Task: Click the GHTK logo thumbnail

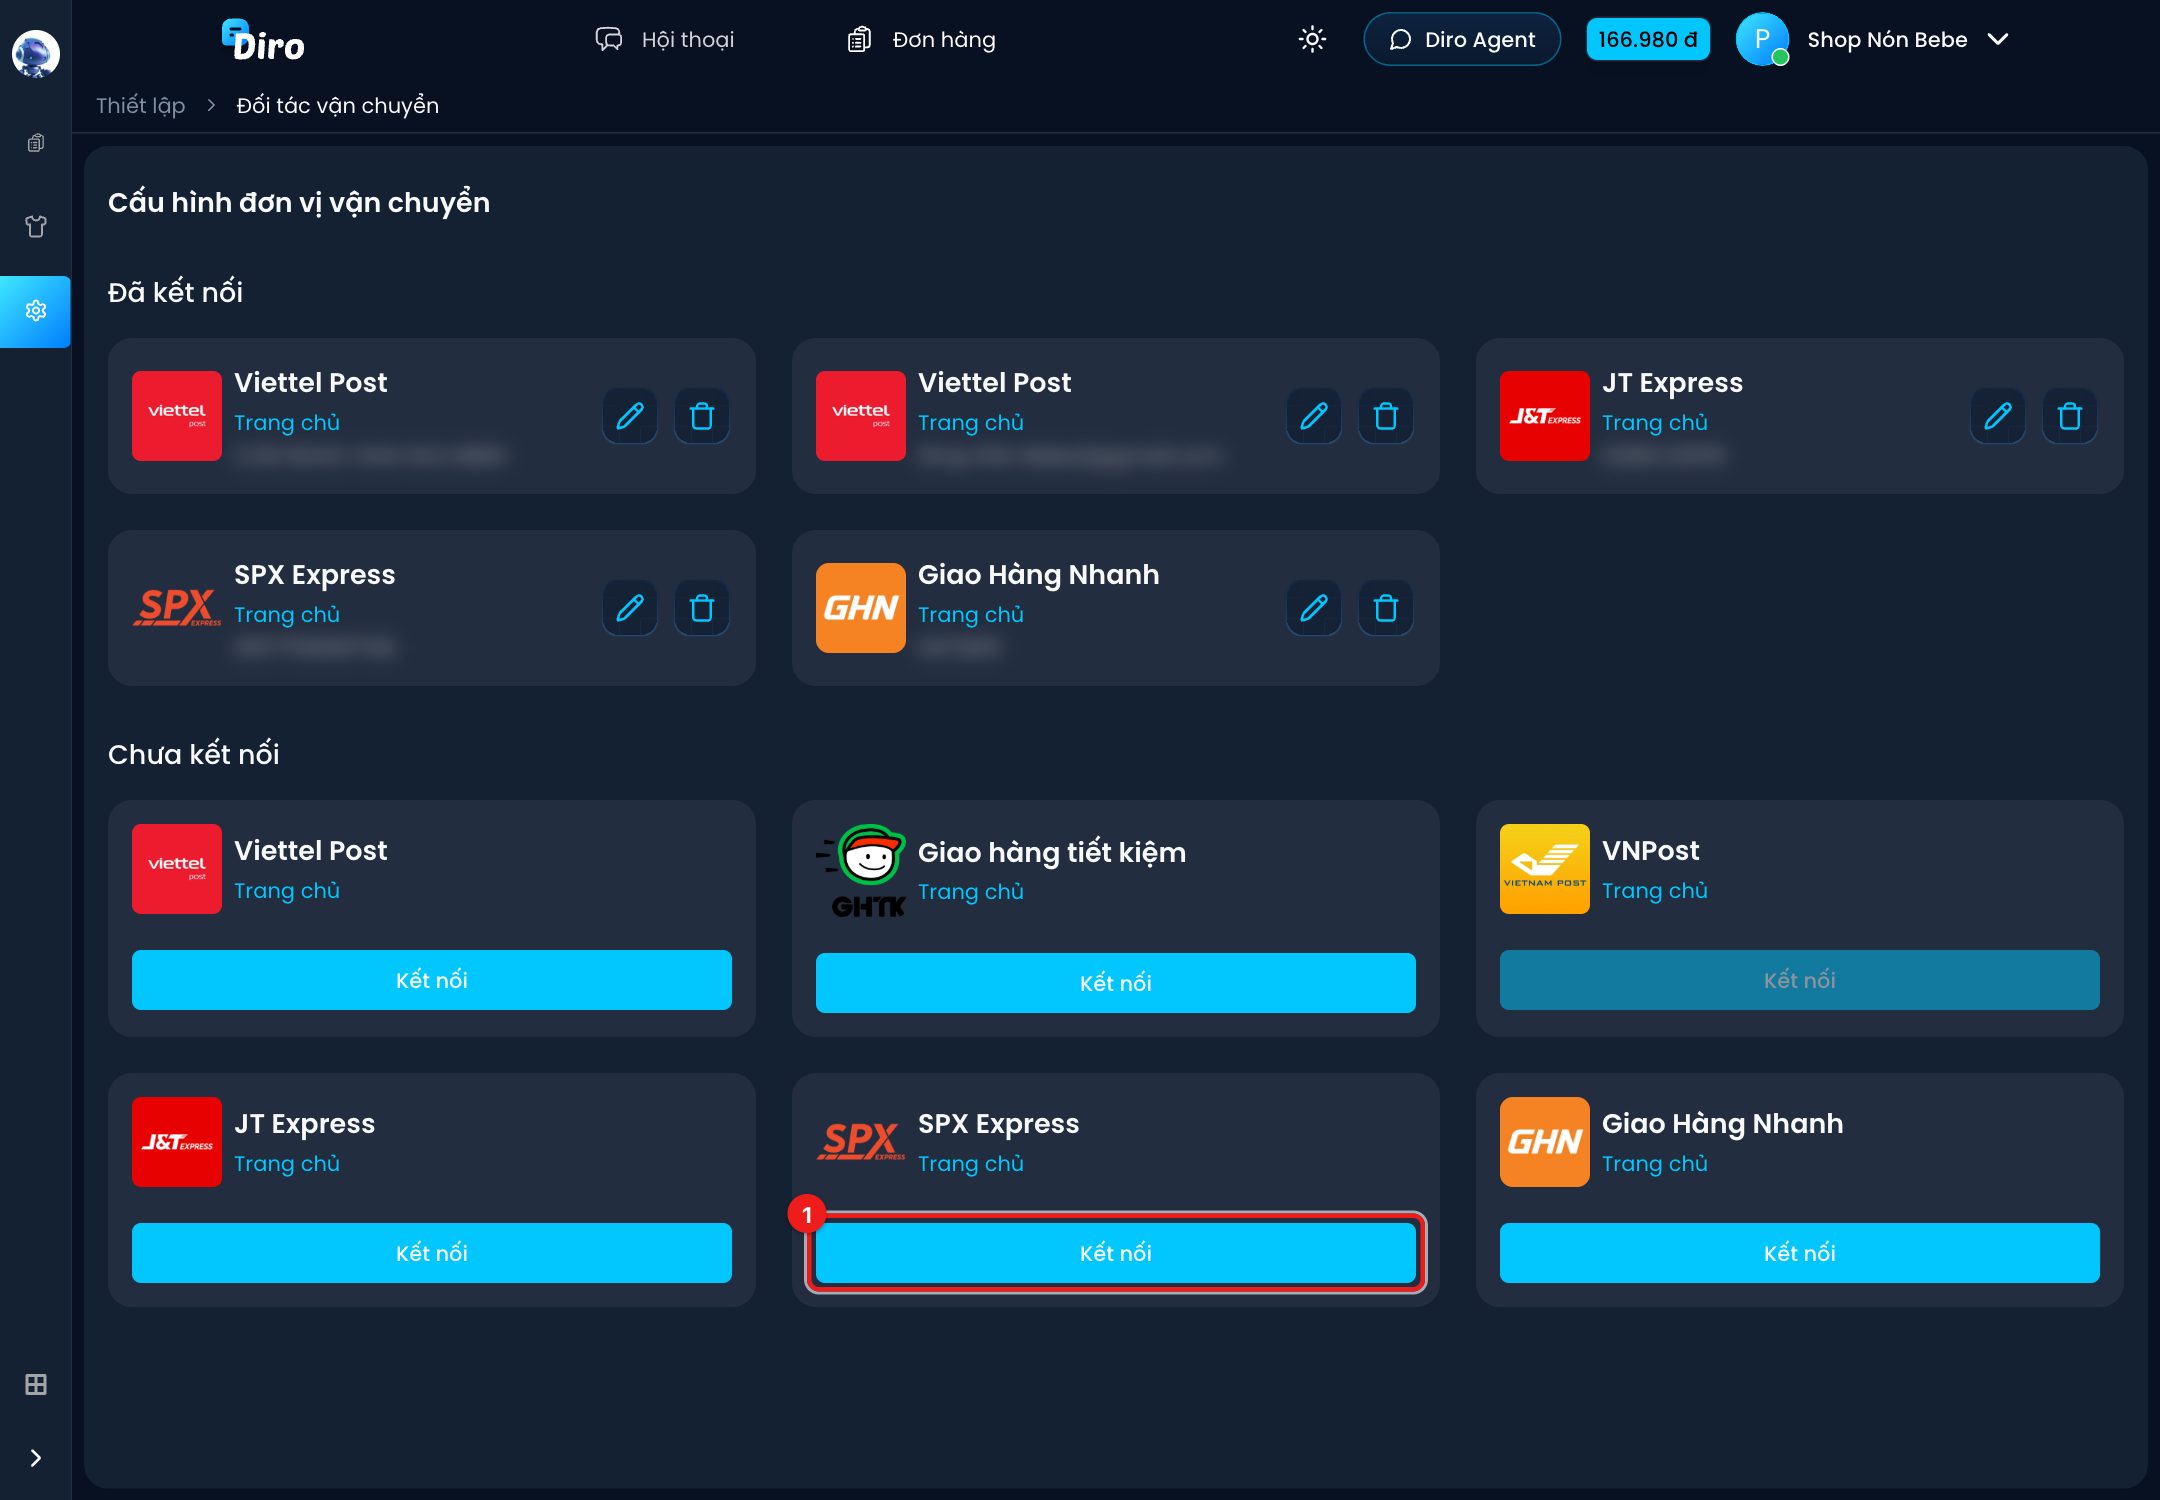Action: (x=861, y=871)
